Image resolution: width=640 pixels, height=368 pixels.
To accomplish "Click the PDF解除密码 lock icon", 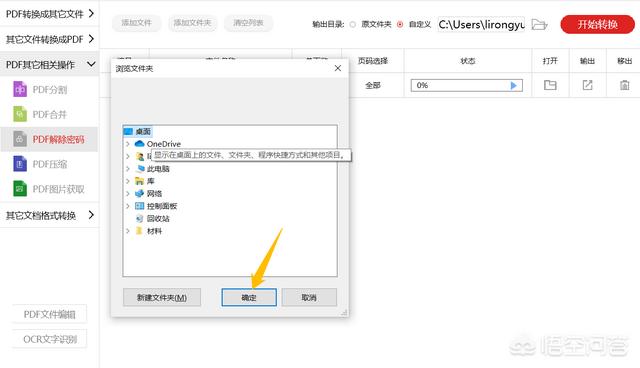I will [20, 139].
